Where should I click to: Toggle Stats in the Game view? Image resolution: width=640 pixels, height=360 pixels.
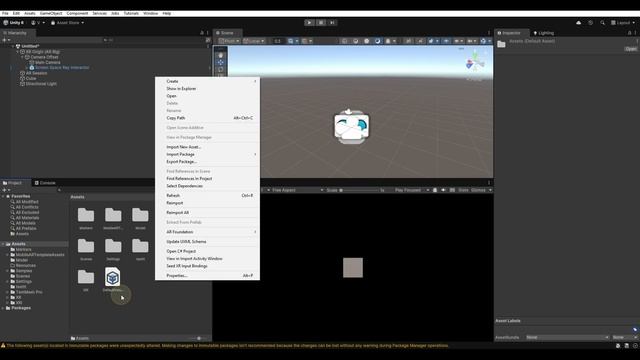[463, 190]
